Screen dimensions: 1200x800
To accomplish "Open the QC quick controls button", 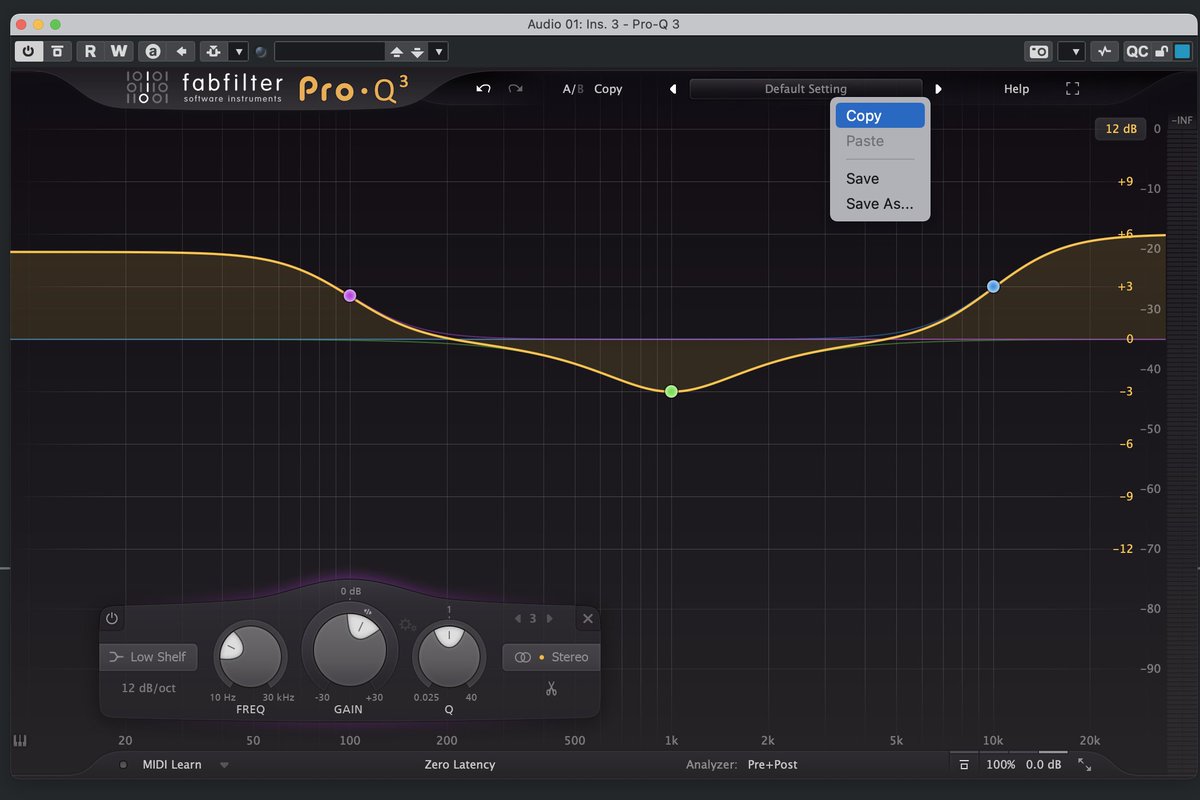I will point(1137,51).
